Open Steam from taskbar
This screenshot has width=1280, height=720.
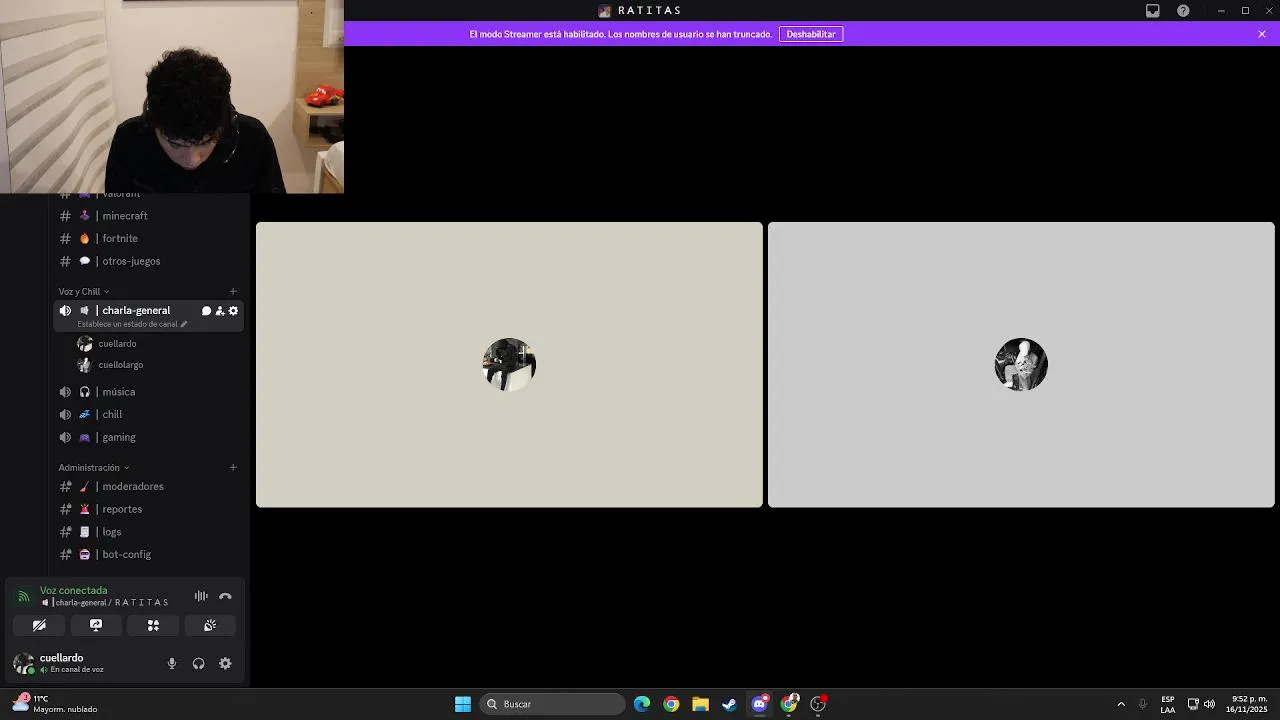point(729,704)
